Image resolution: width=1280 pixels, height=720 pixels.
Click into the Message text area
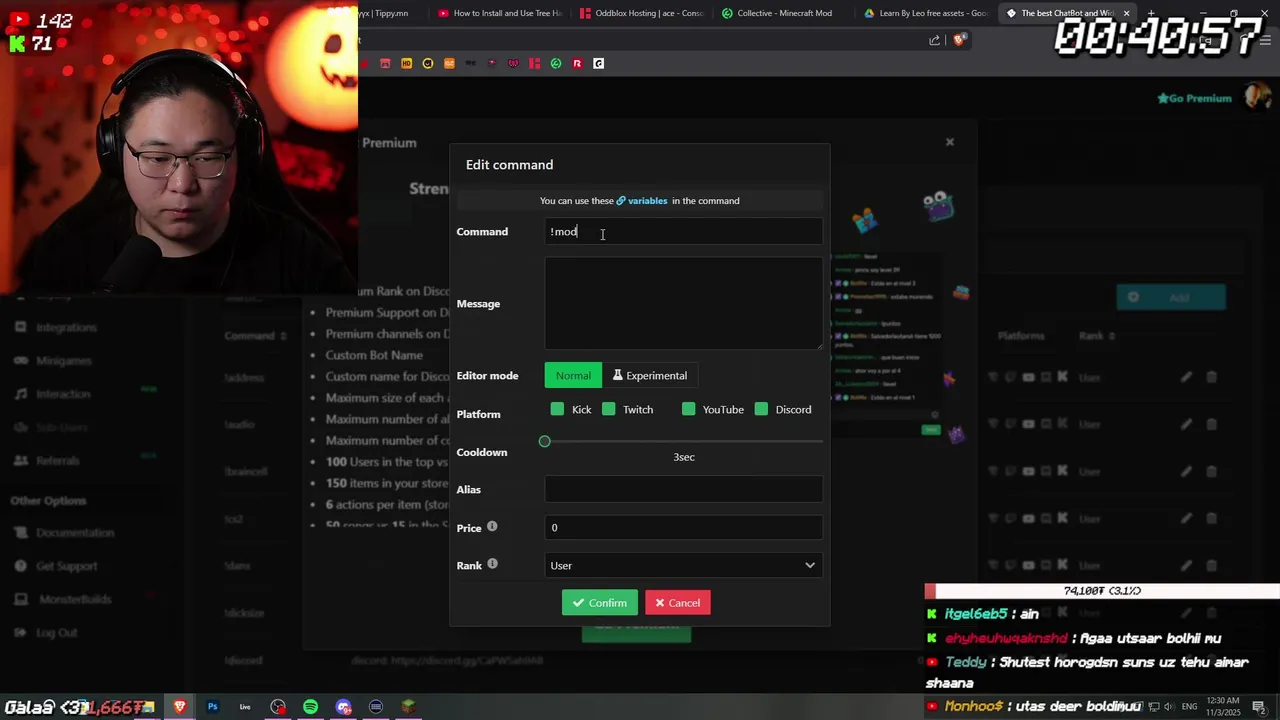684,304
